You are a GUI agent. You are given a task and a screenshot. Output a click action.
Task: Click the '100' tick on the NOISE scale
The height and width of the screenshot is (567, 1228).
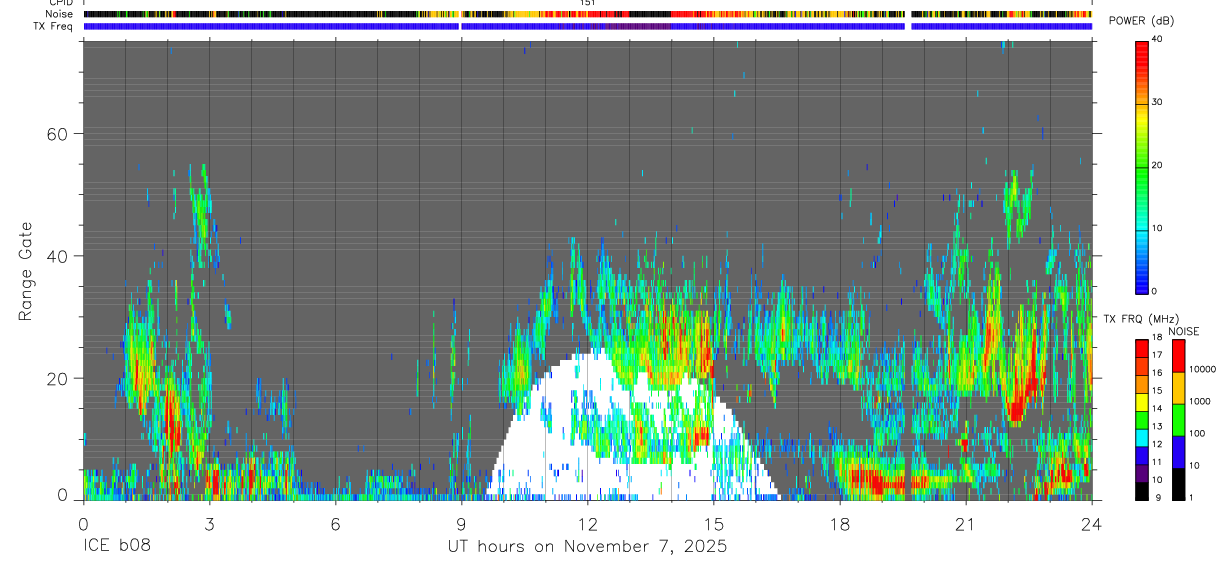(1197, 433)
